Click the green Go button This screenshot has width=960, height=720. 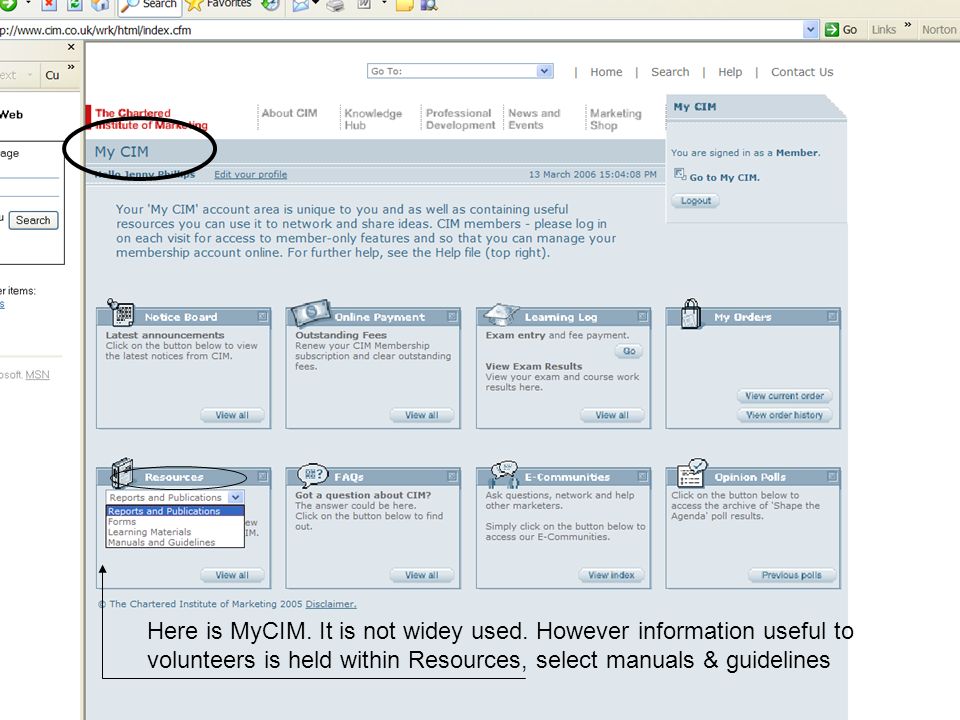pyautogui.click(x=841, y=29)
